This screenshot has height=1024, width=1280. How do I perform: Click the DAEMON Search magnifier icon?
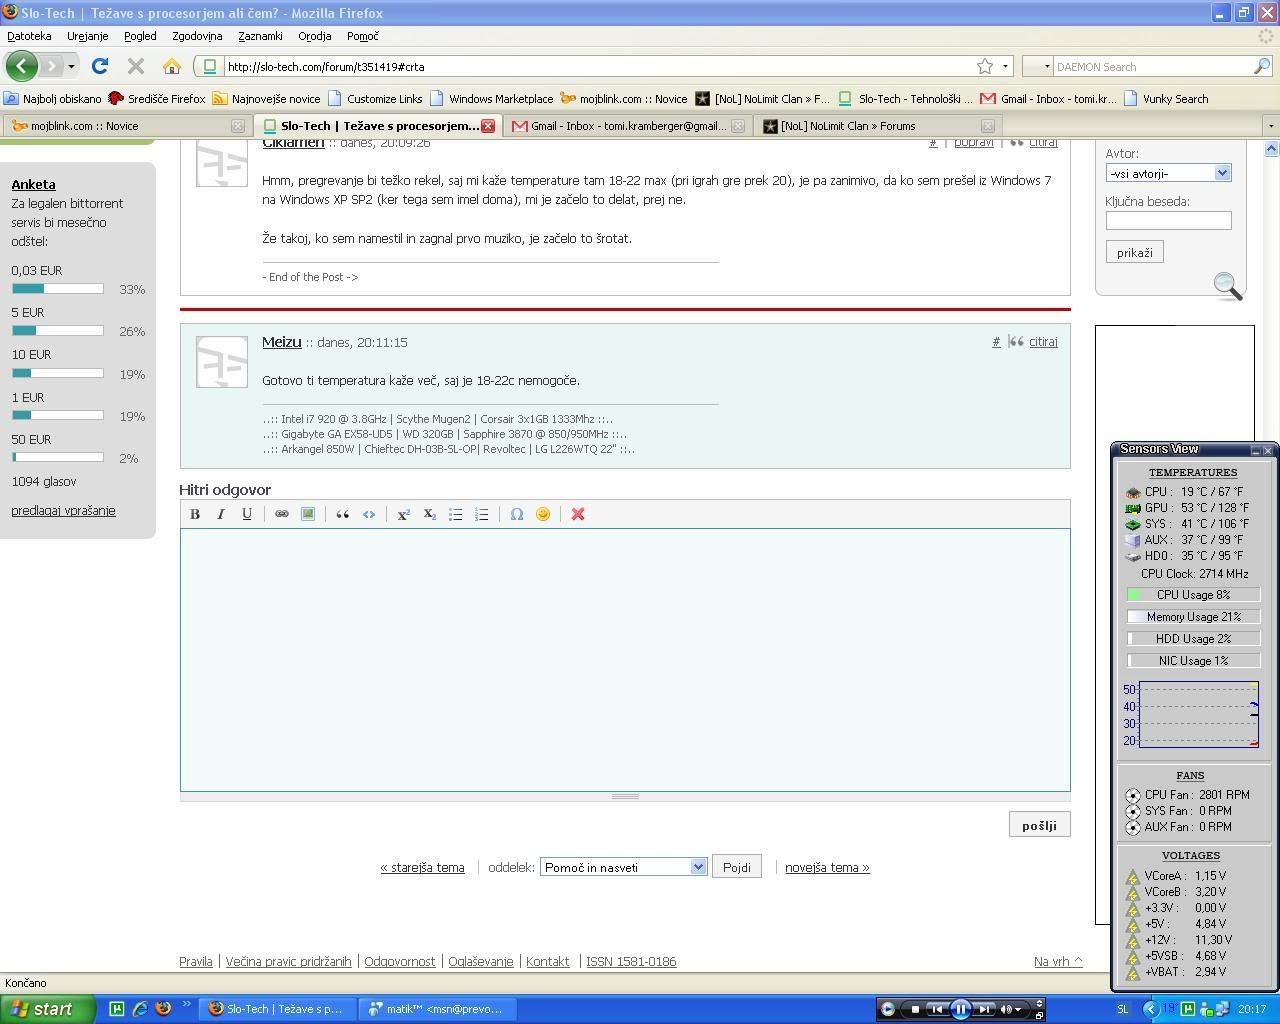(1262, 66)
